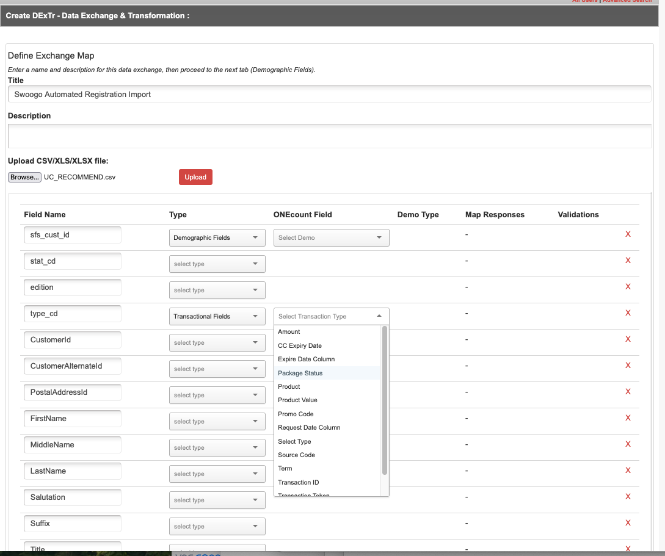Click the red X beside edition
Viewport: 665px width, 556px height.
pyautogui.click(x=628, y=287)
